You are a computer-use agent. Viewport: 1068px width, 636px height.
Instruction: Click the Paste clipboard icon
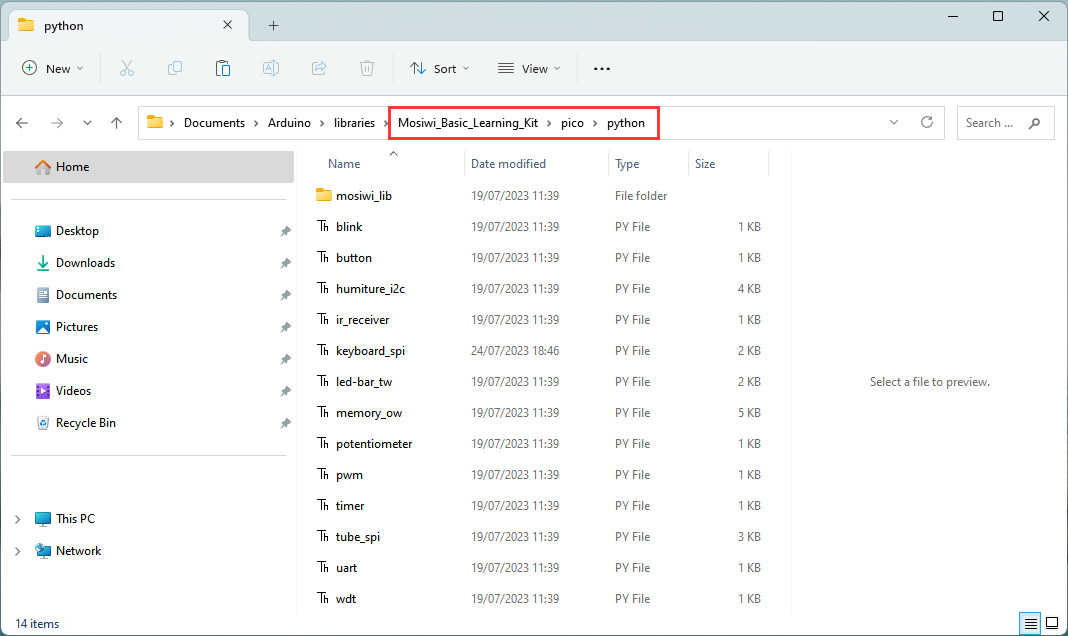223,68
